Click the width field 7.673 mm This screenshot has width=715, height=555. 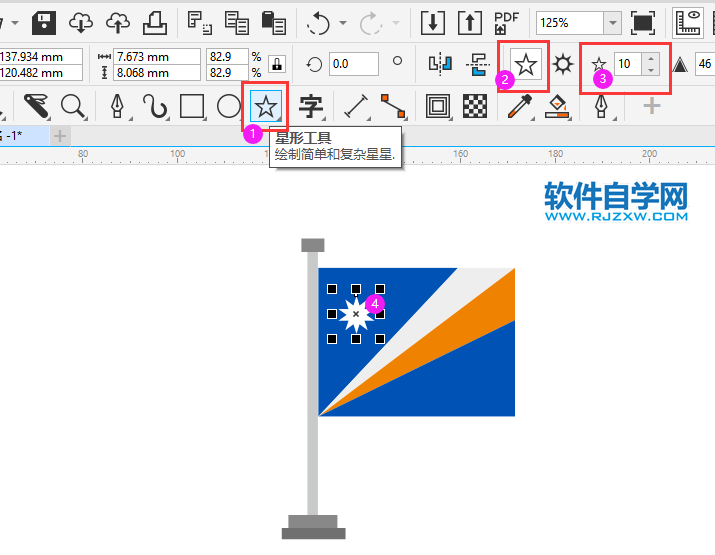(x=156, y=57)
